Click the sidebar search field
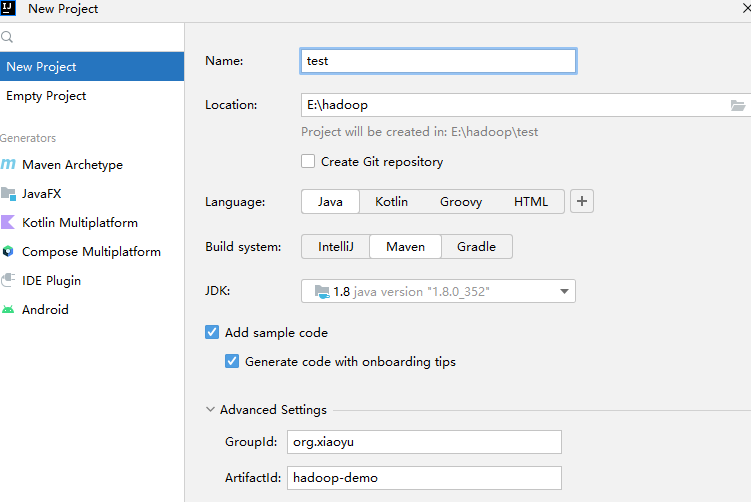 pos(92,37)
